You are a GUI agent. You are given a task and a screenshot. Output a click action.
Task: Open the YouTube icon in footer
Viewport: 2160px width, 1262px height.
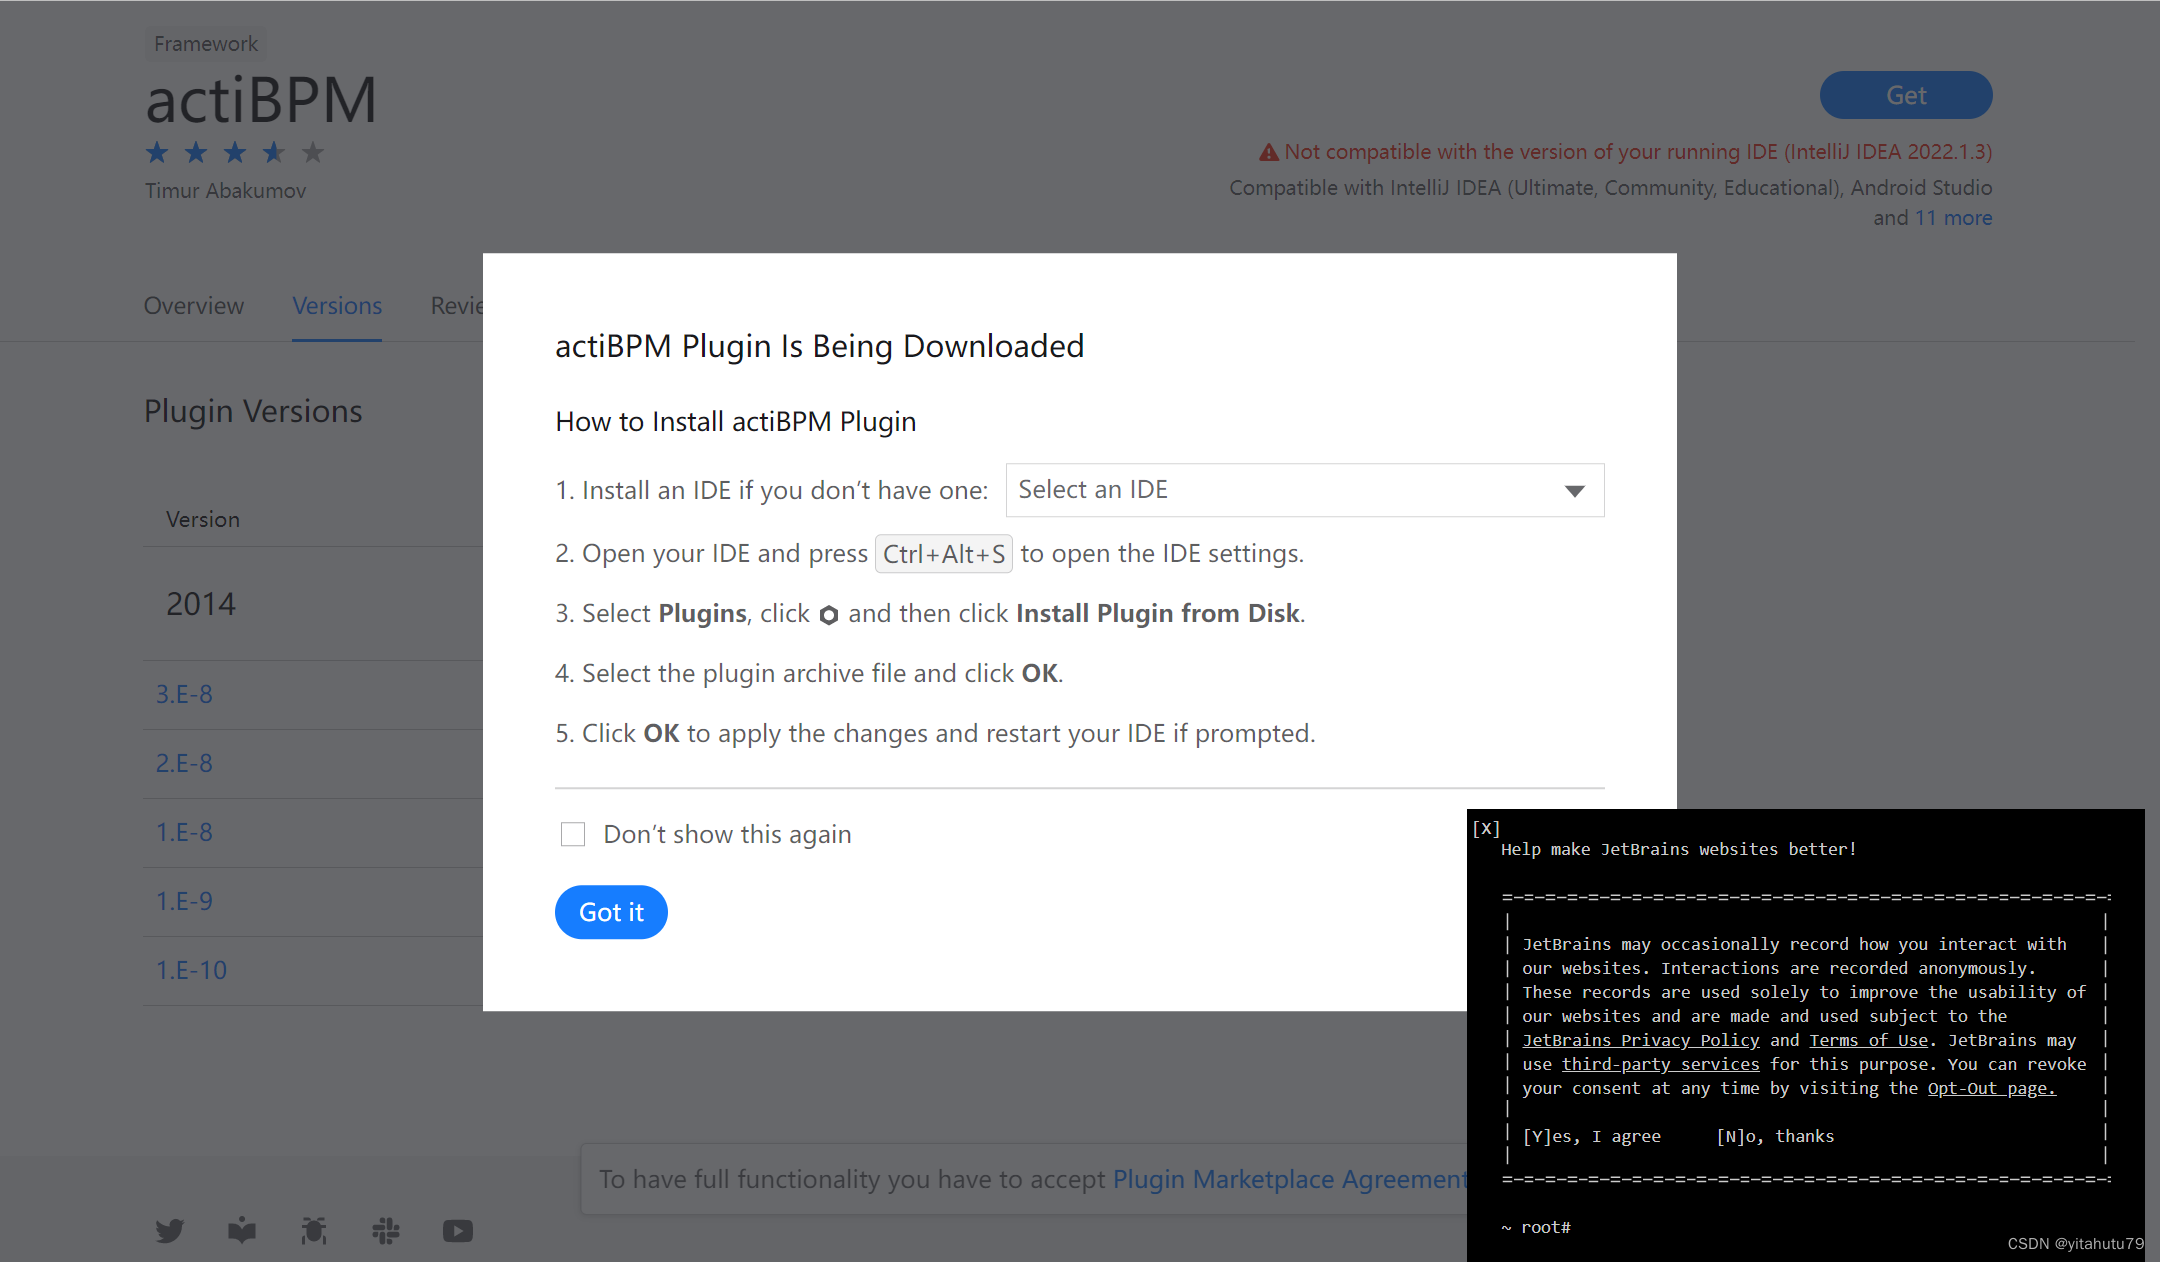(458, 1231)
